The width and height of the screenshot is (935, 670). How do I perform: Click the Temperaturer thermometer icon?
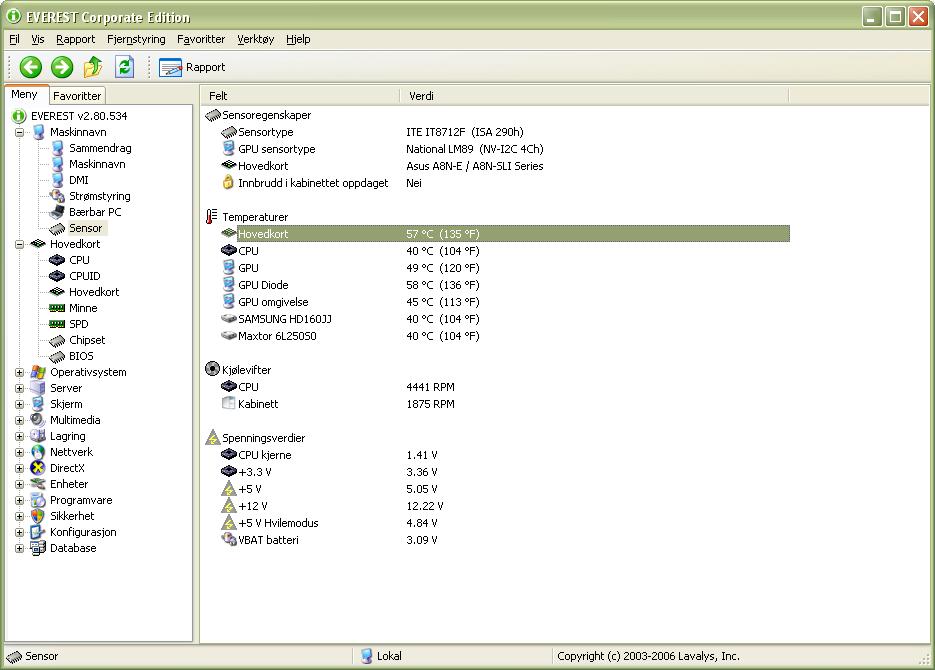[x=211, y=217]
